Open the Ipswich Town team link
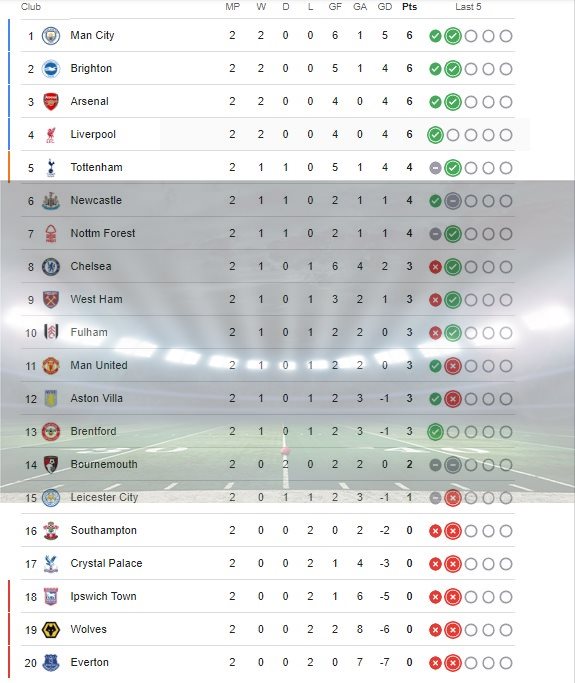The height and width of the screenshot is (683, 575). (x=103, y=596)
